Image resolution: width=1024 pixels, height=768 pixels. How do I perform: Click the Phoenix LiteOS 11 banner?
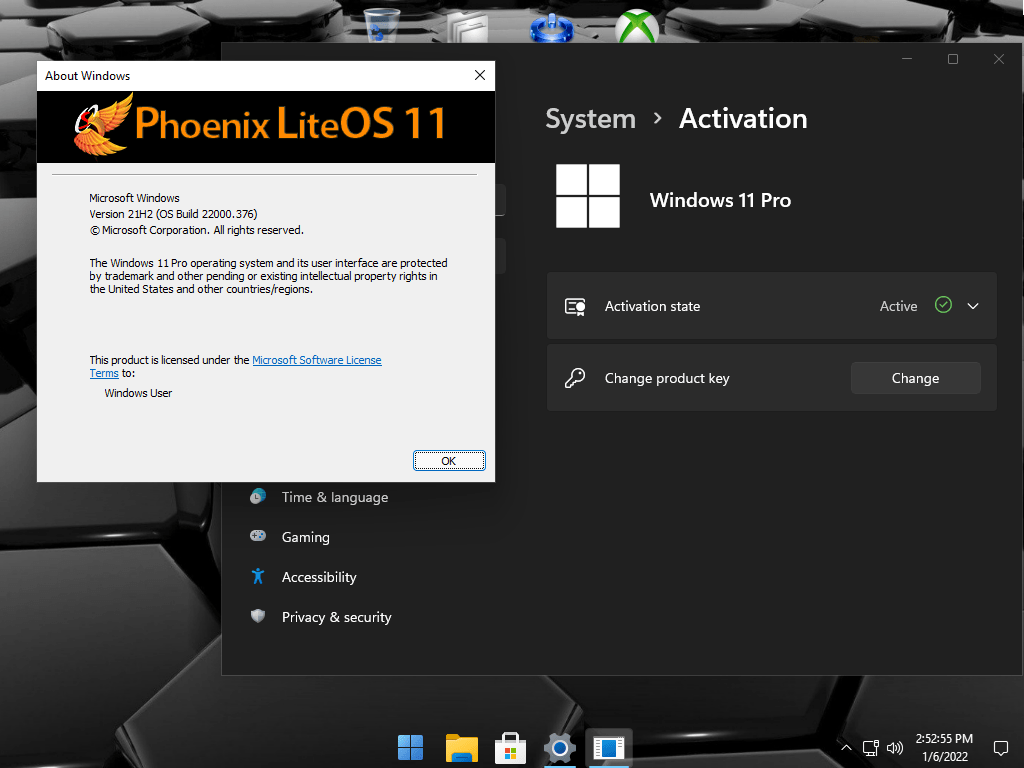[266, 126]
